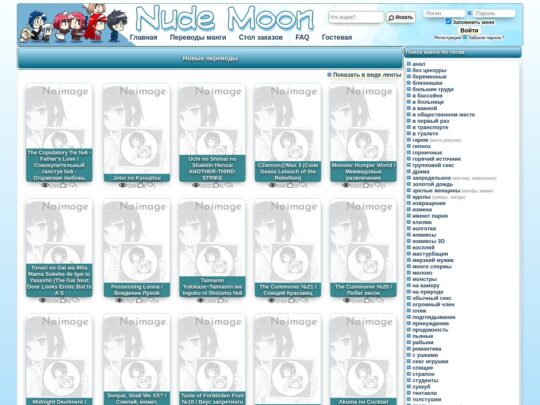Viewport: 540px width, 405px height.
Task: Open the Стол заказов menu item
Action: click(x=261, y=37)
